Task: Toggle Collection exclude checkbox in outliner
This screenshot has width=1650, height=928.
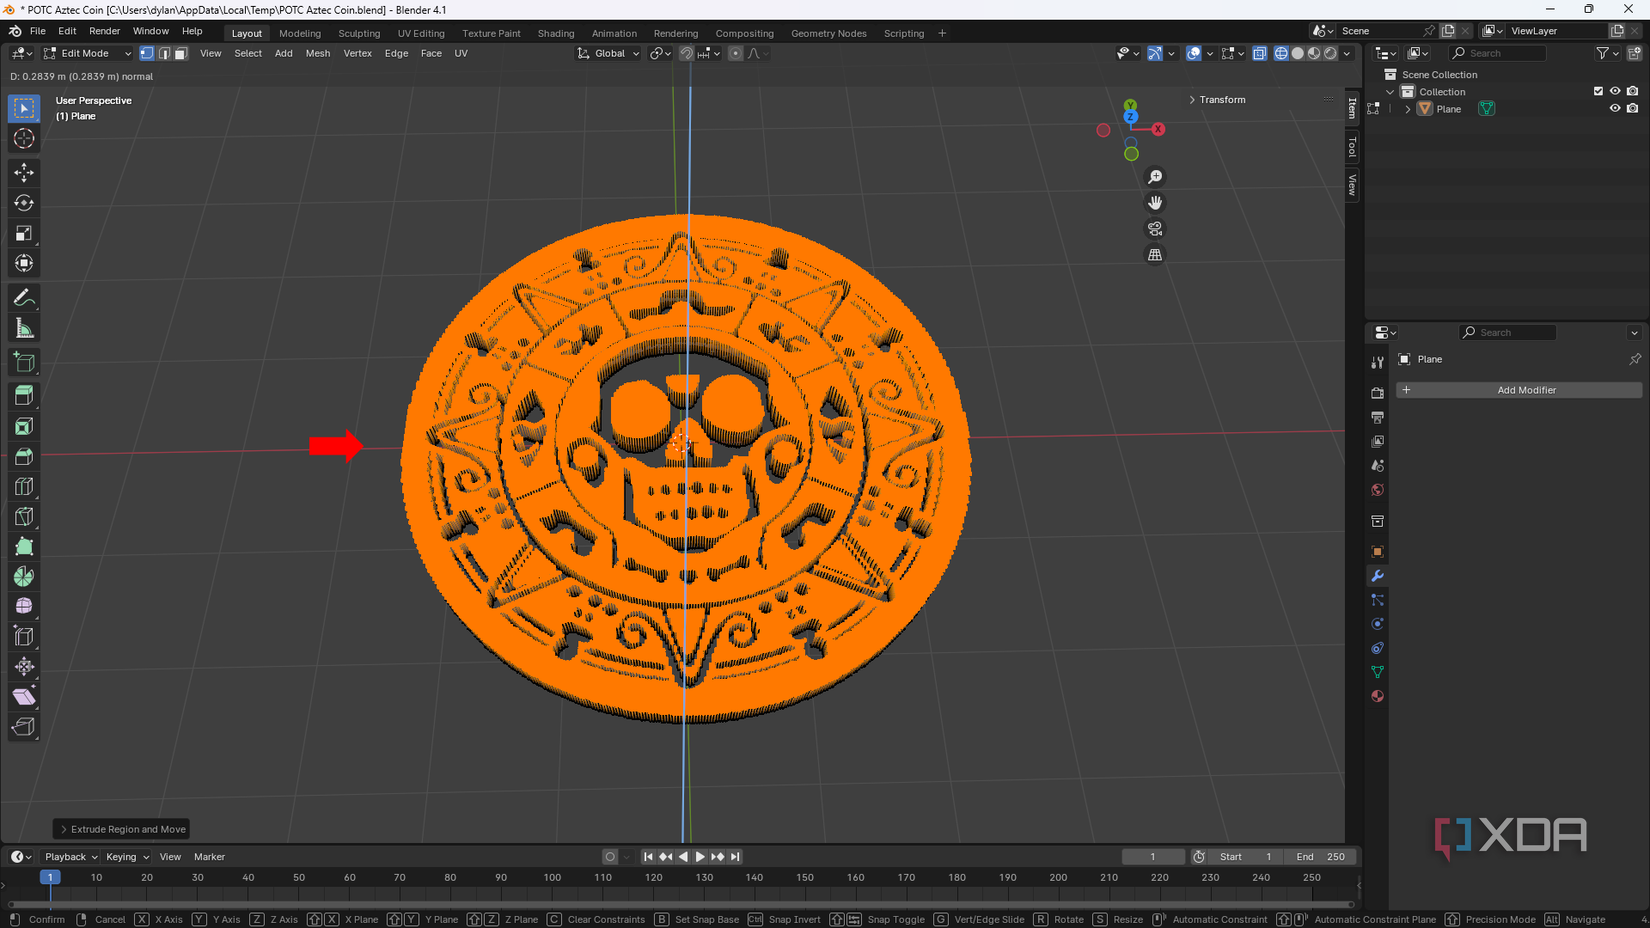Action: (x=1598, y=91)
